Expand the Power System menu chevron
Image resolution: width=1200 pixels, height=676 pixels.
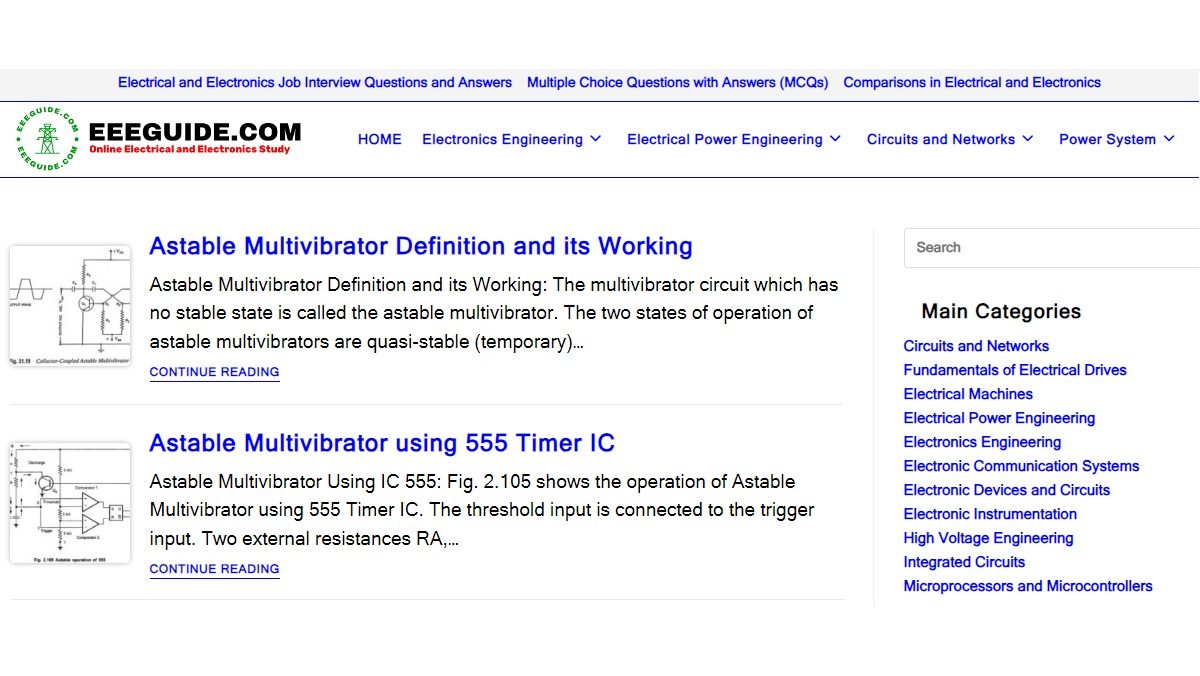[1169, 139]
